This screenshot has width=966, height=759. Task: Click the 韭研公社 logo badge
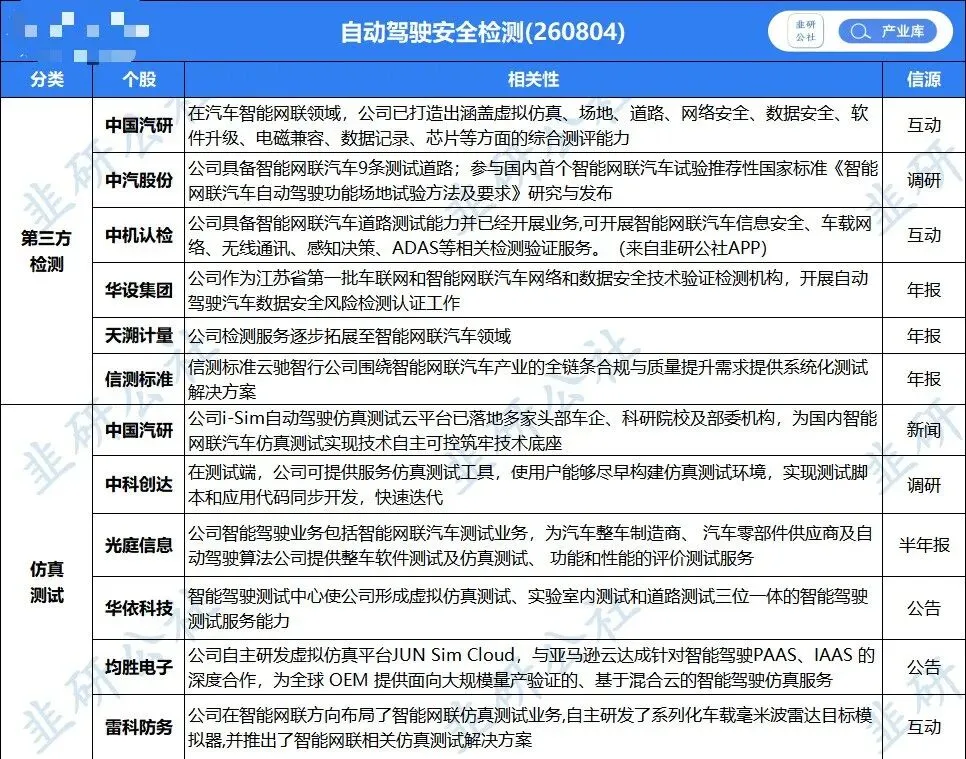pos(805,31)
